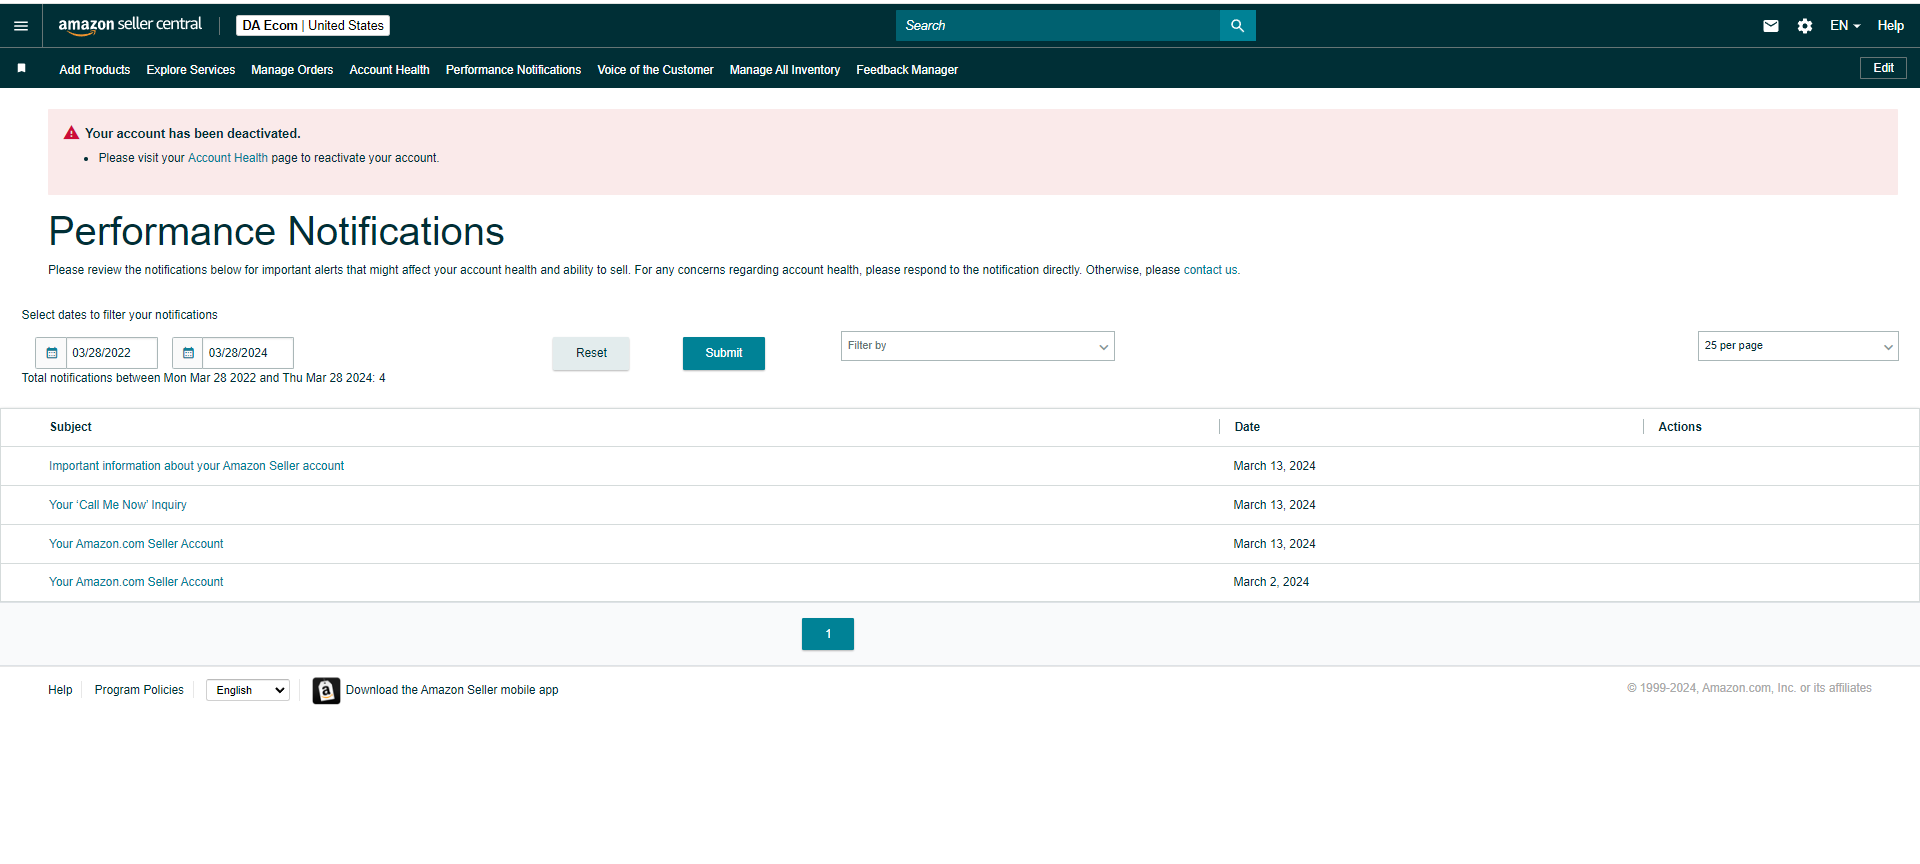Click the Amazon Seller mobile app icon
This screenshot has height=864, width=1920.
pos(326,690)
